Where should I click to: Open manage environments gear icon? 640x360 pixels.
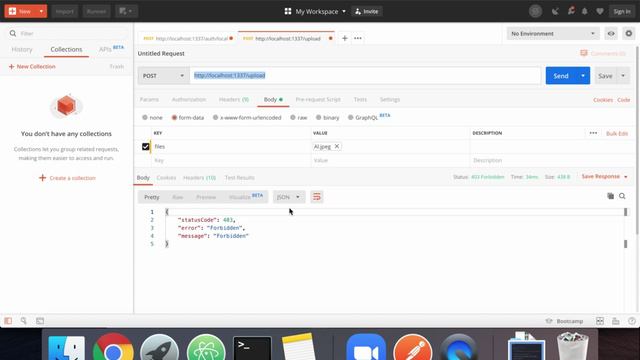(629, 33)
